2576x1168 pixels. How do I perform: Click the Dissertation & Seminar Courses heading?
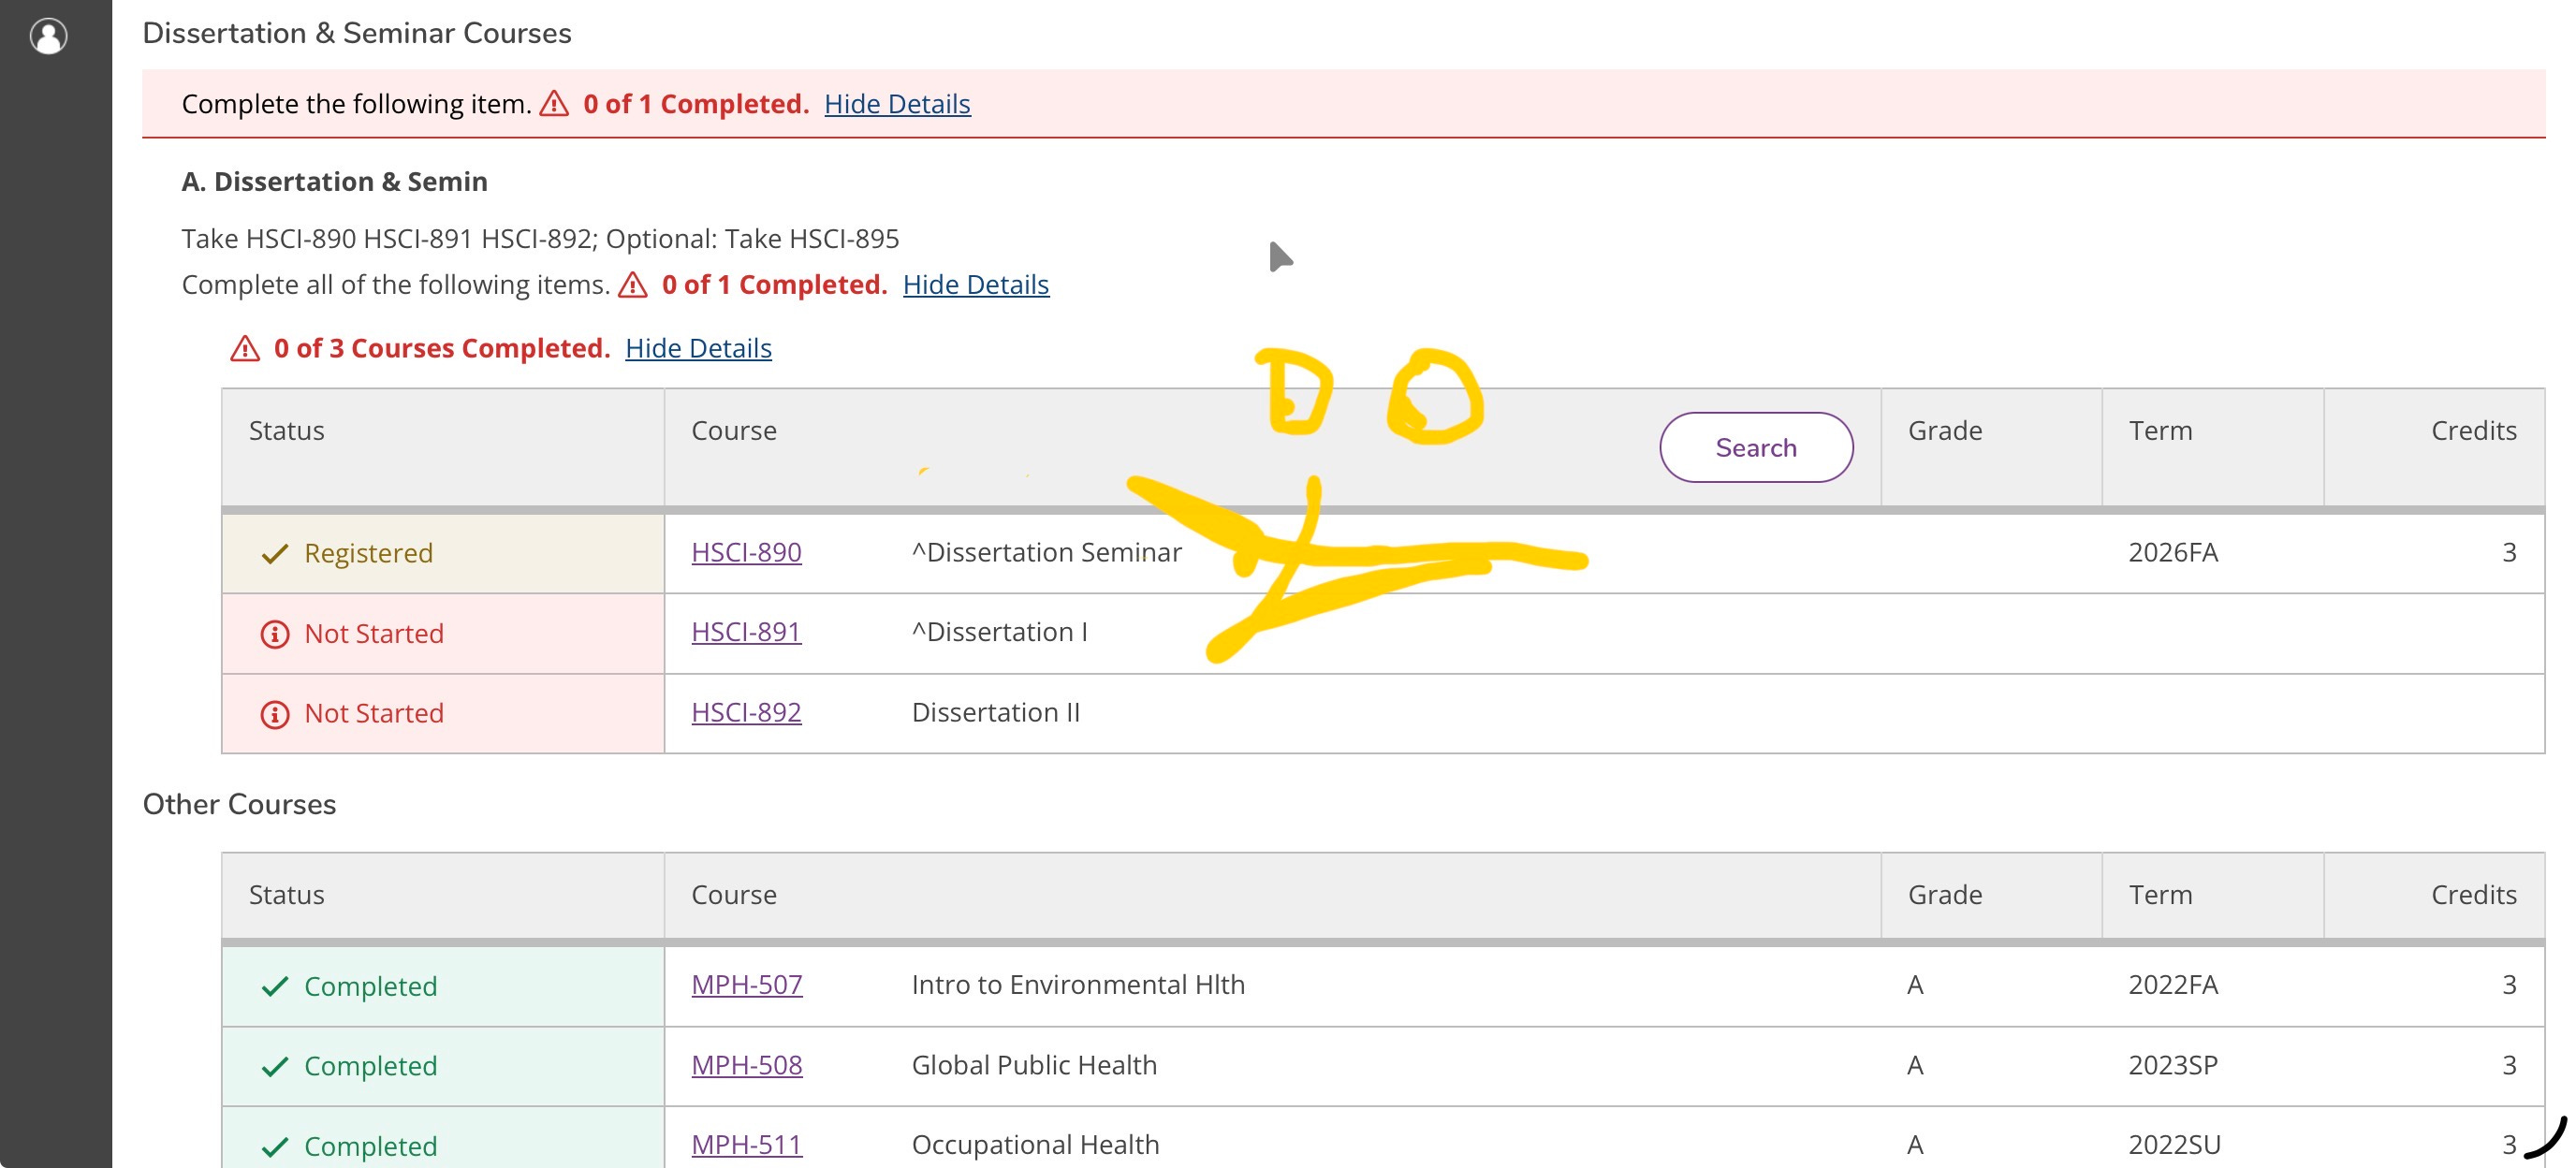coord(357,33)
